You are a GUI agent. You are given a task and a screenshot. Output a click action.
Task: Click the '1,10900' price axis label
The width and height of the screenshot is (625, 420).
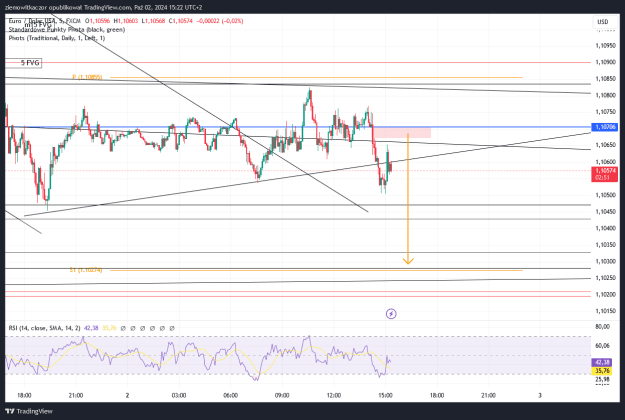pyautogui.click(x=605, y=62)
